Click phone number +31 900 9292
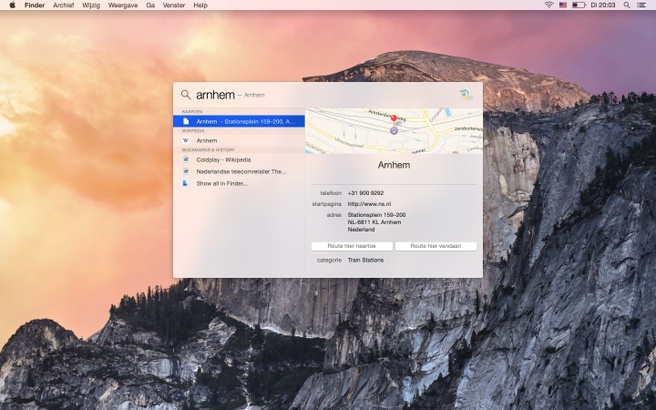The height and width of the screenshot is (410, 656). pyautogui.click(x=366, y=193)
